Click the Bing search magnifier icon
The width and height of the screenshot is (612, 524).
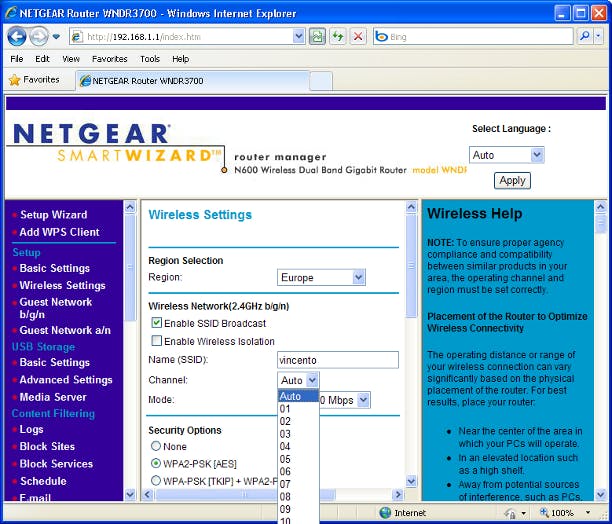point(584,37)
